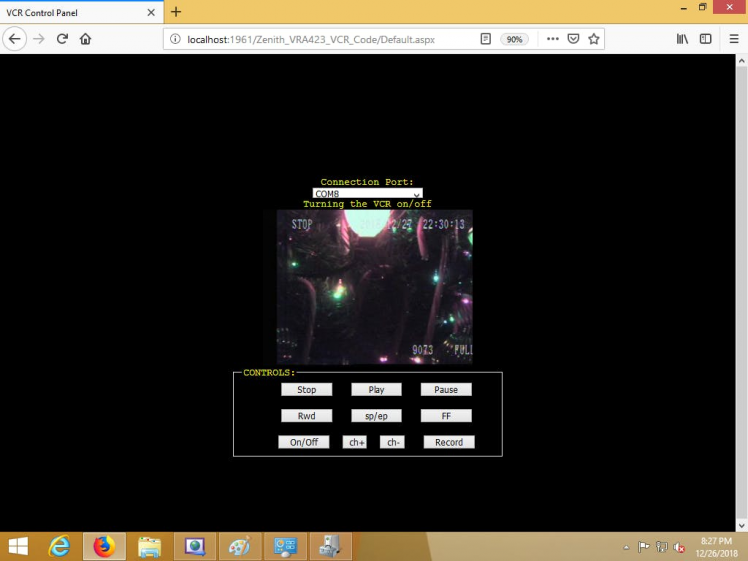This screenshot has width=748, height=561.
Task: Reload the current page
Action: [62, 39]
